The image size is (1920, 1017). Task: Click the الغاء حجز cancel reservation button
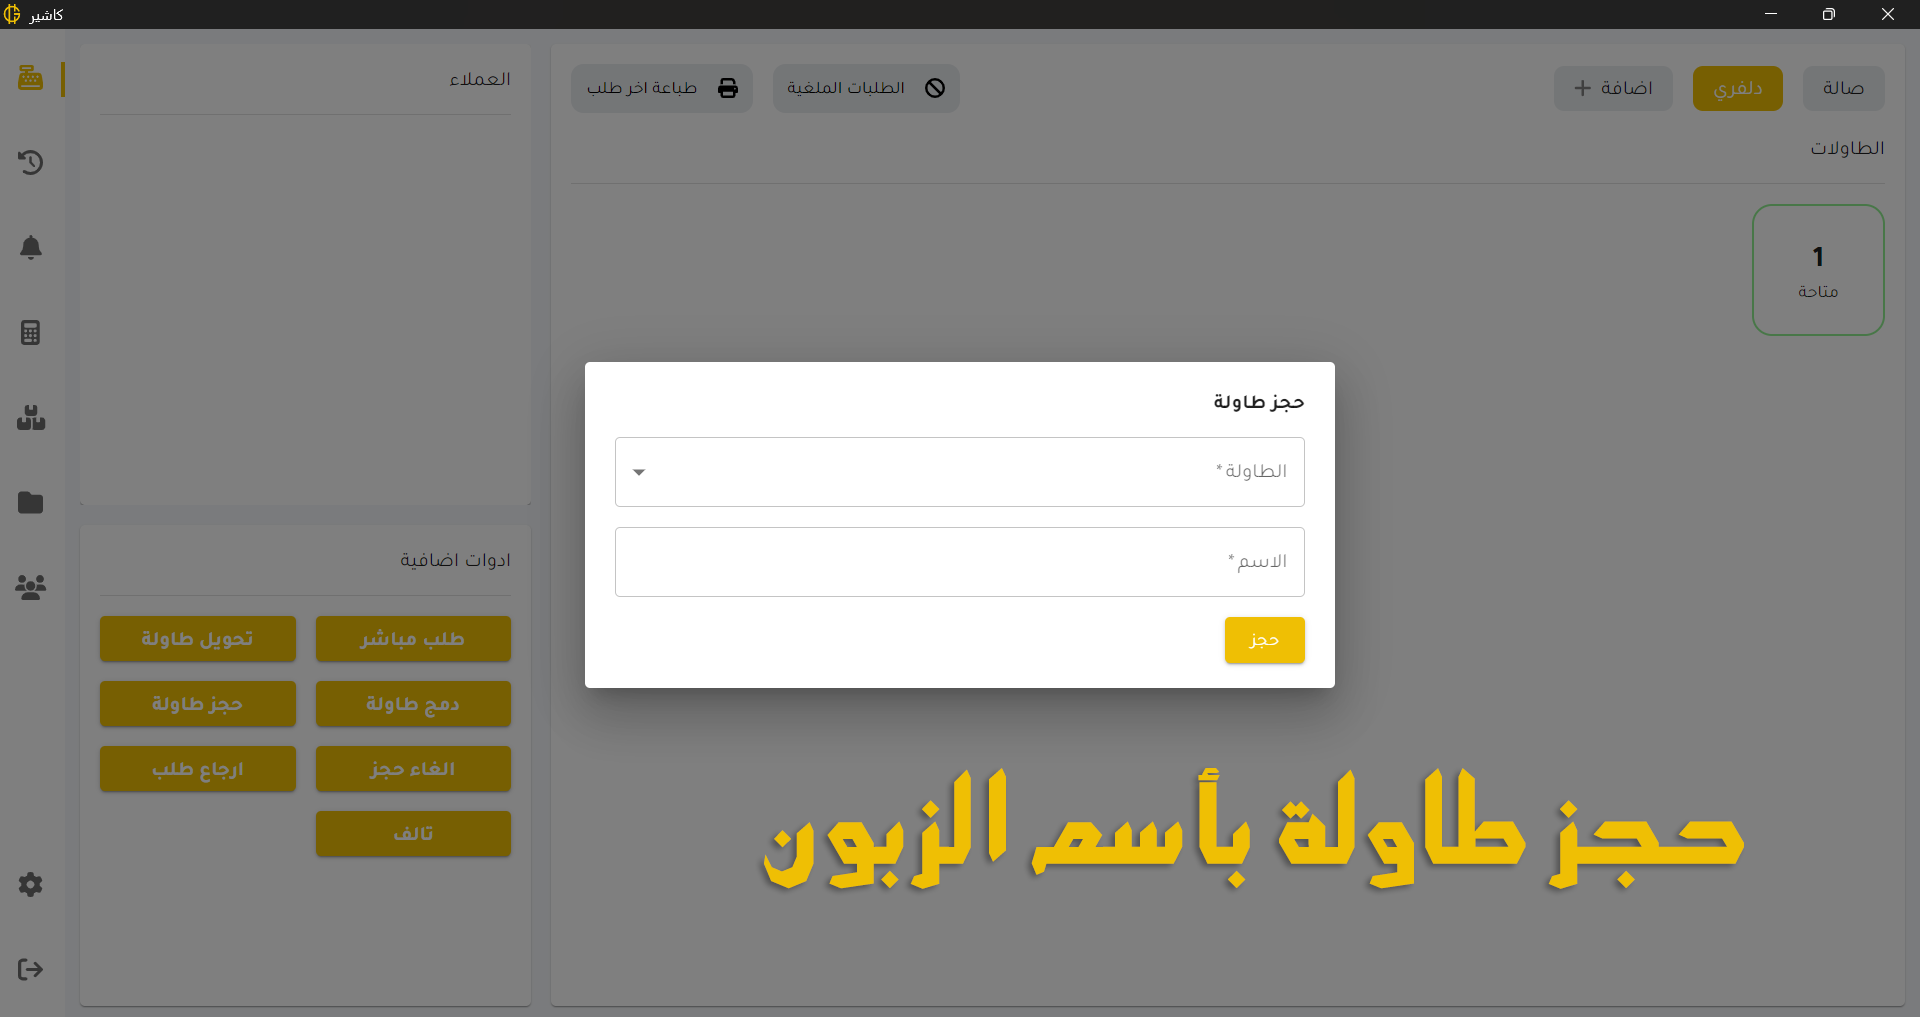click(413, 769)
